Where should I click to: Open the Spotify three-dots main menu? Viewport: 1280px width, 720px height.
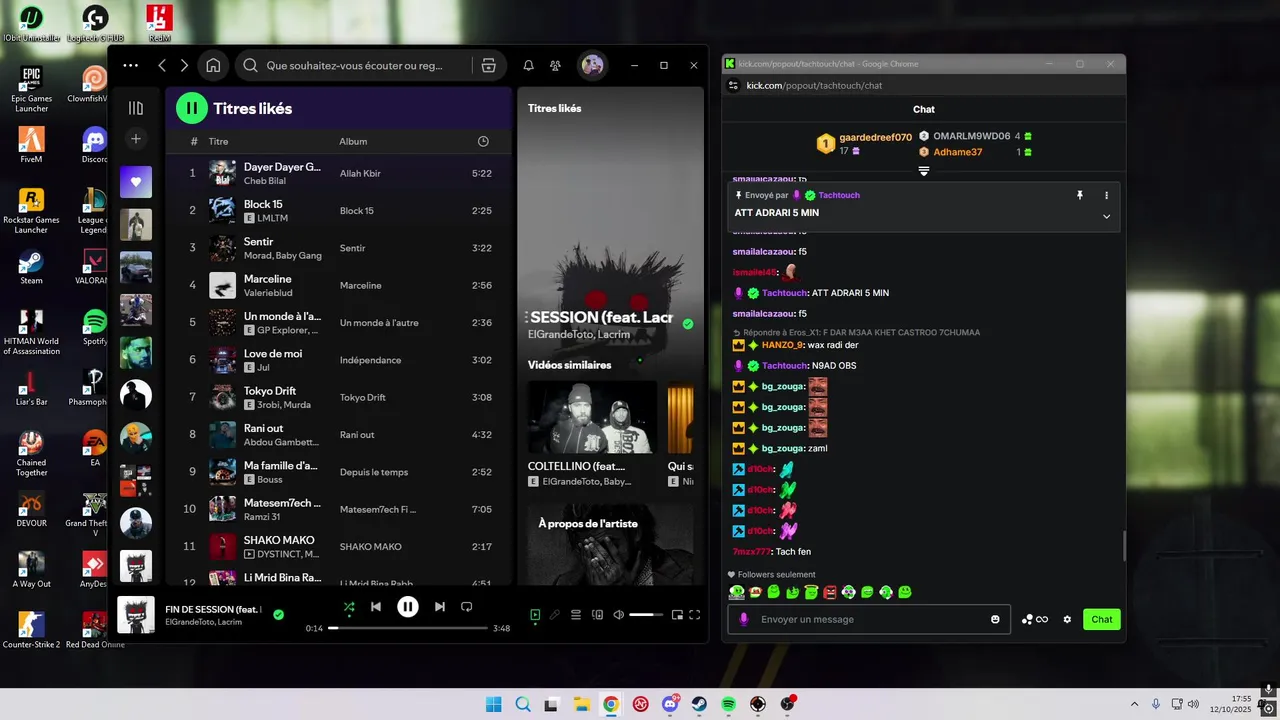click(131, 65)
